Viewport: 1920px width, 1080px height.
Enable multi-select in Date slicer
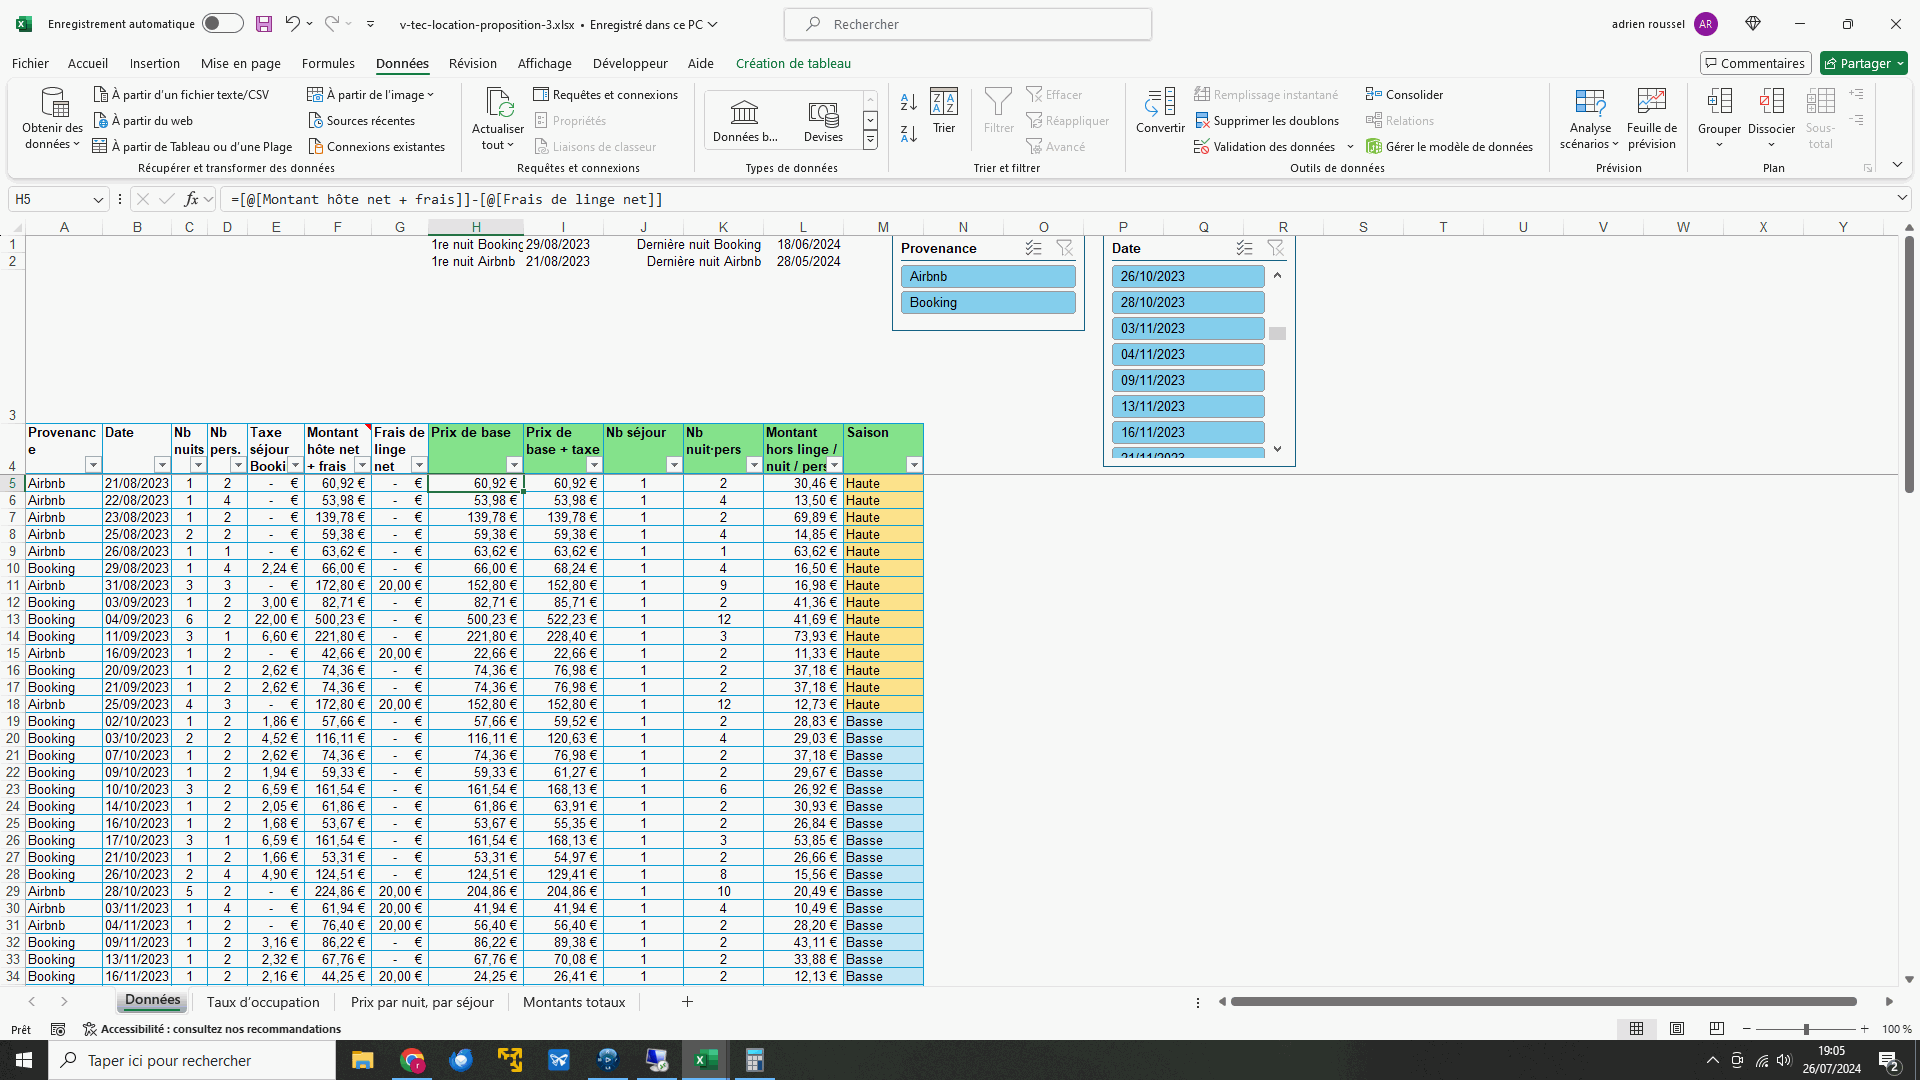pyautogui.click(x=1244, y=248)
